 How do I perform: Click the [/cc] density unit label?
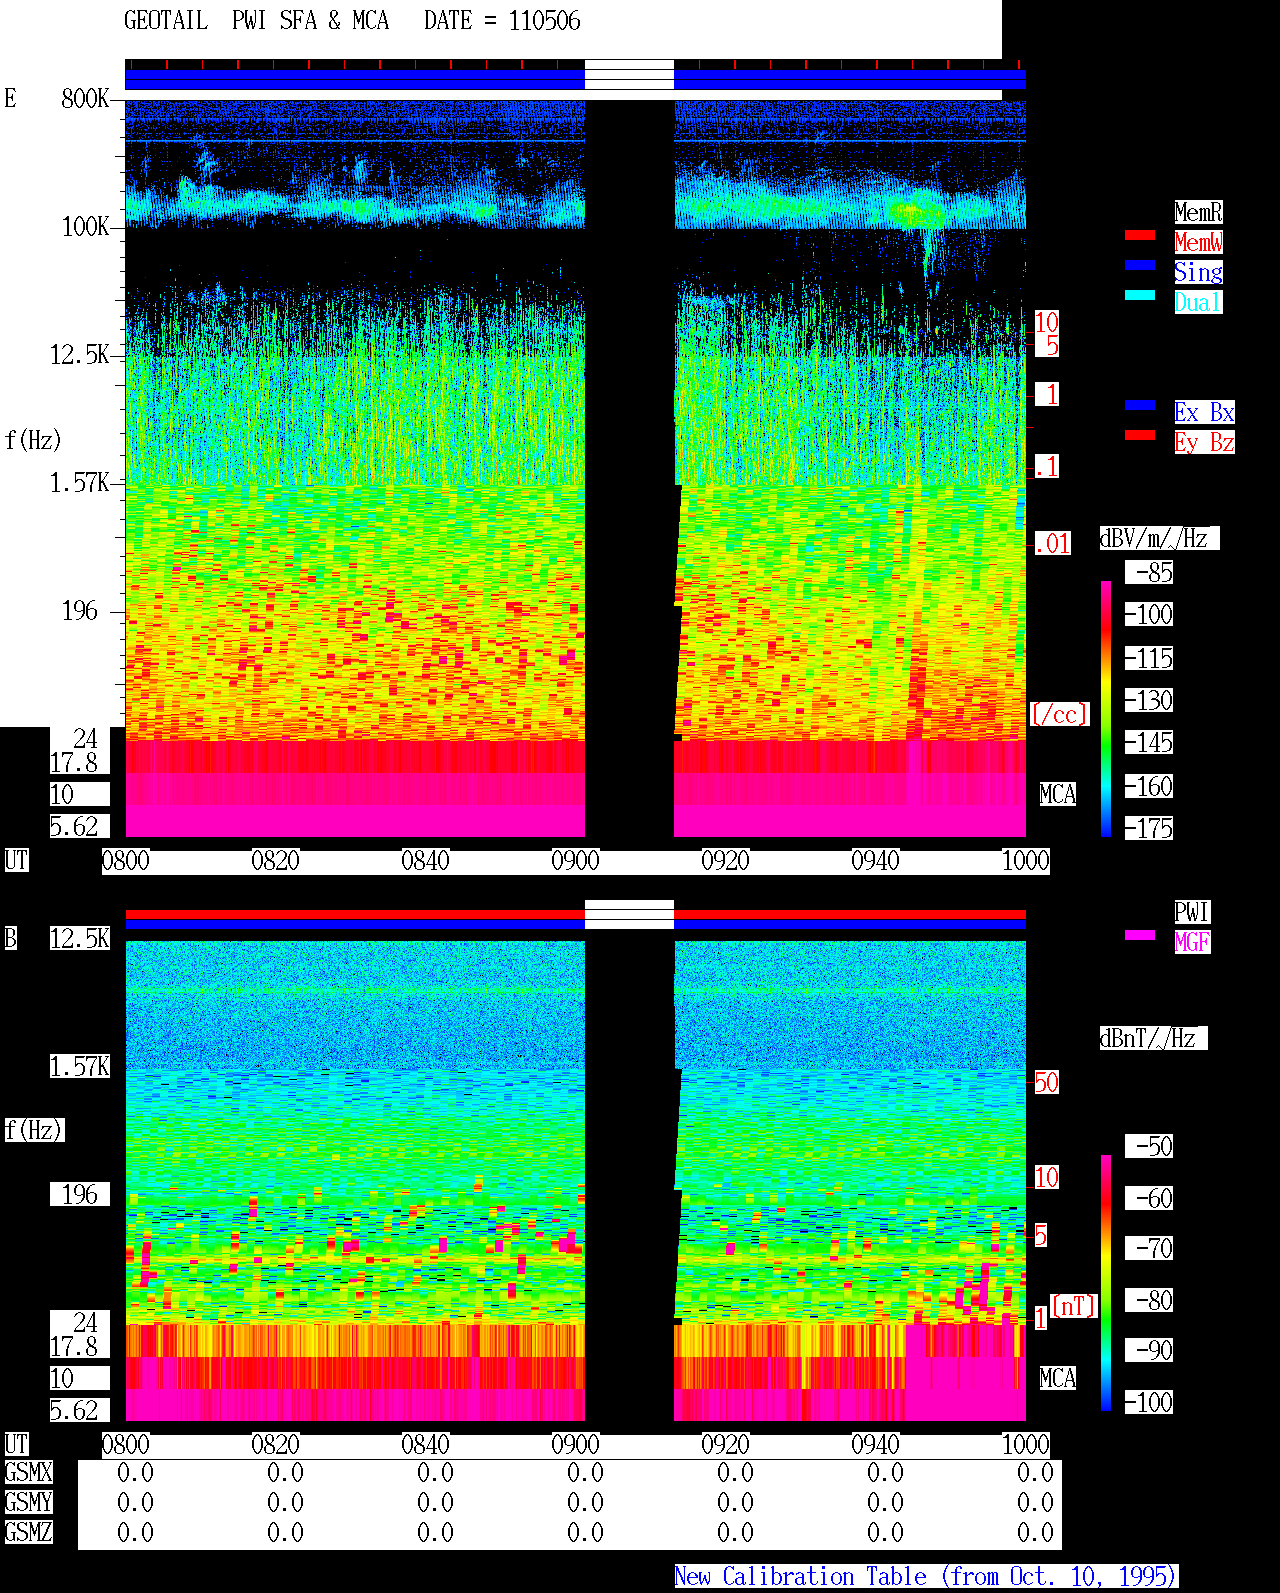click(1059, 714)
